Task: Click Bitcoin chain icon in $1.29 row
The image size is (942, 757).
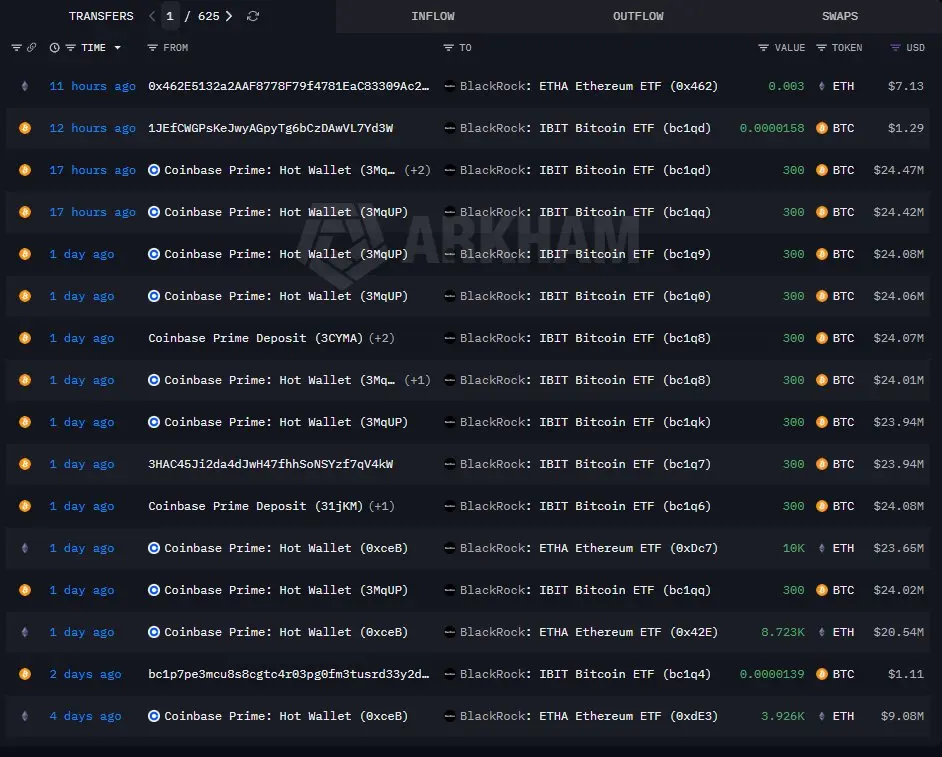Action: (x=25, y=128)
